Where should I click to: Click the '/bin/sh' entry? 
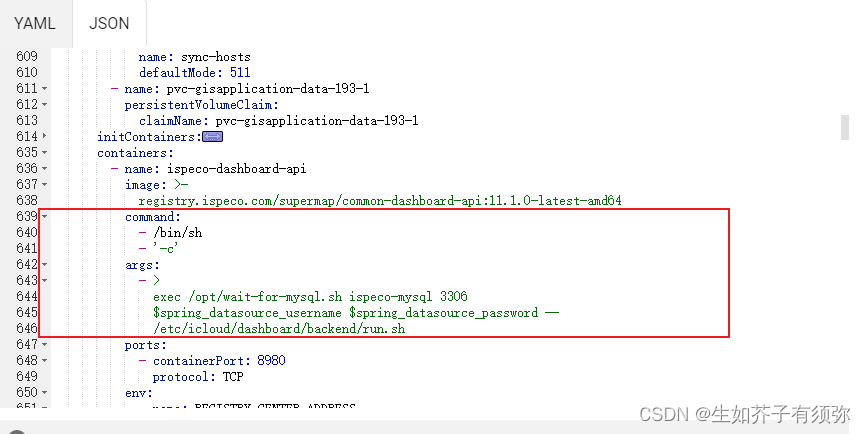pos(178,233)
